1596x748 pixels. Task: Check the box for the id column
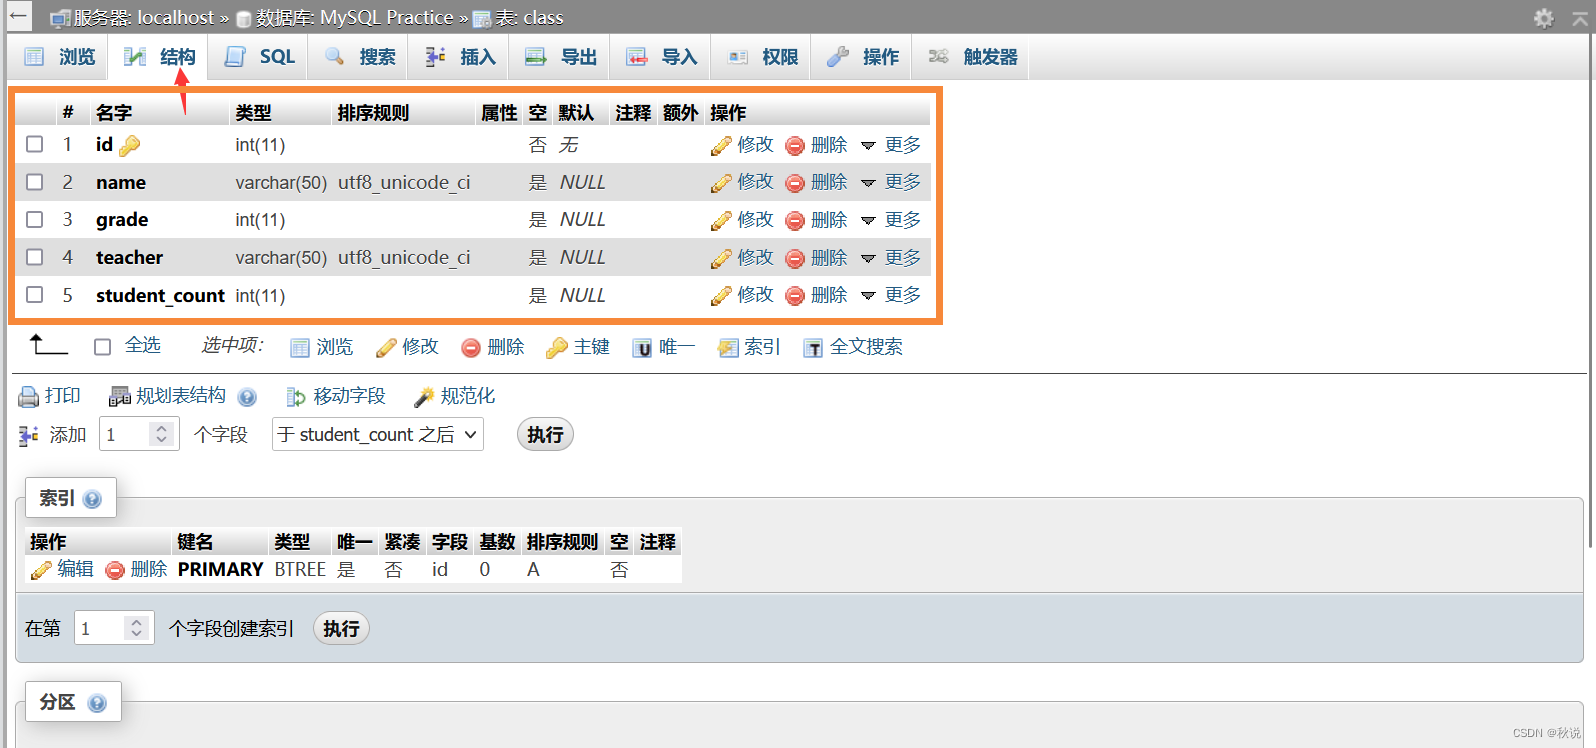[35, 144]
